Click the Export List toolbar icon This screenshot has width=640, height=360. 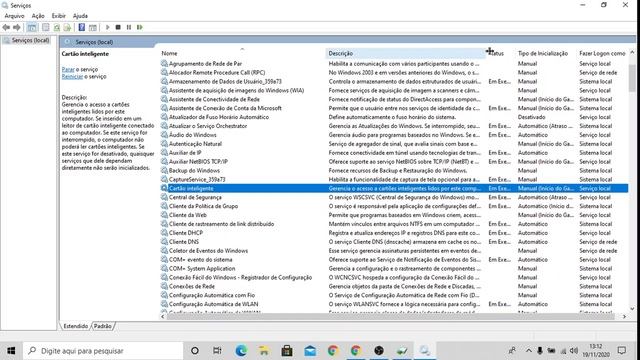pos(67,27)
